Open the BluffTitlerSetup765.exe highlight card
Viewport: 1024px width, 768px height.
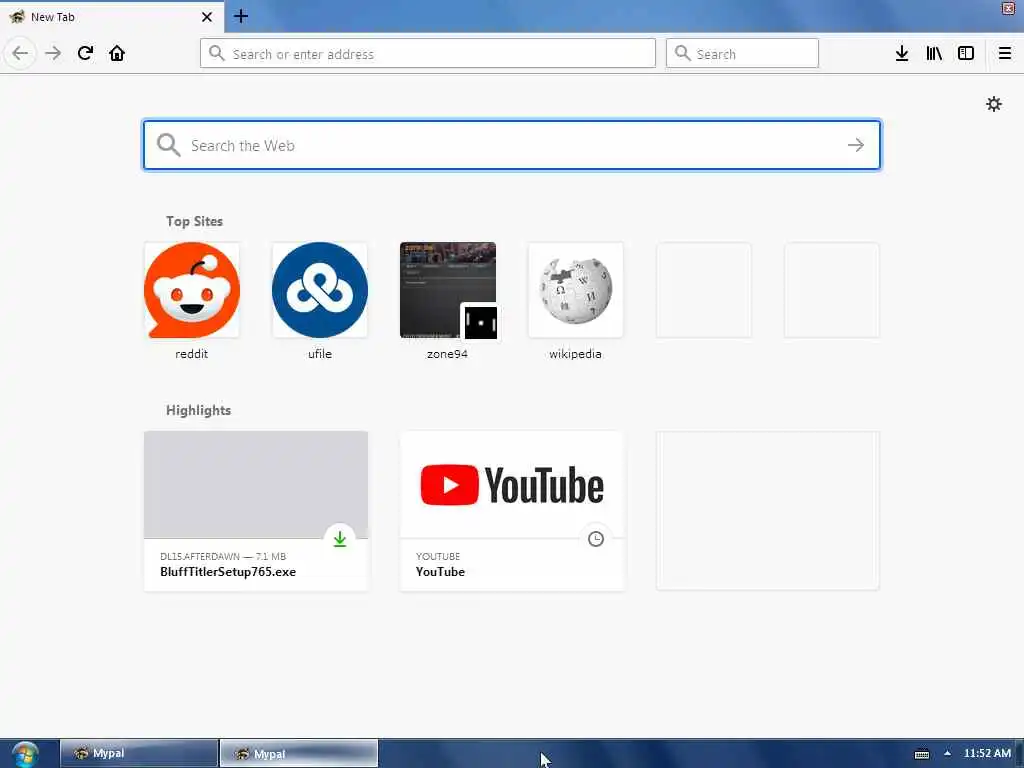pos(256,511)
